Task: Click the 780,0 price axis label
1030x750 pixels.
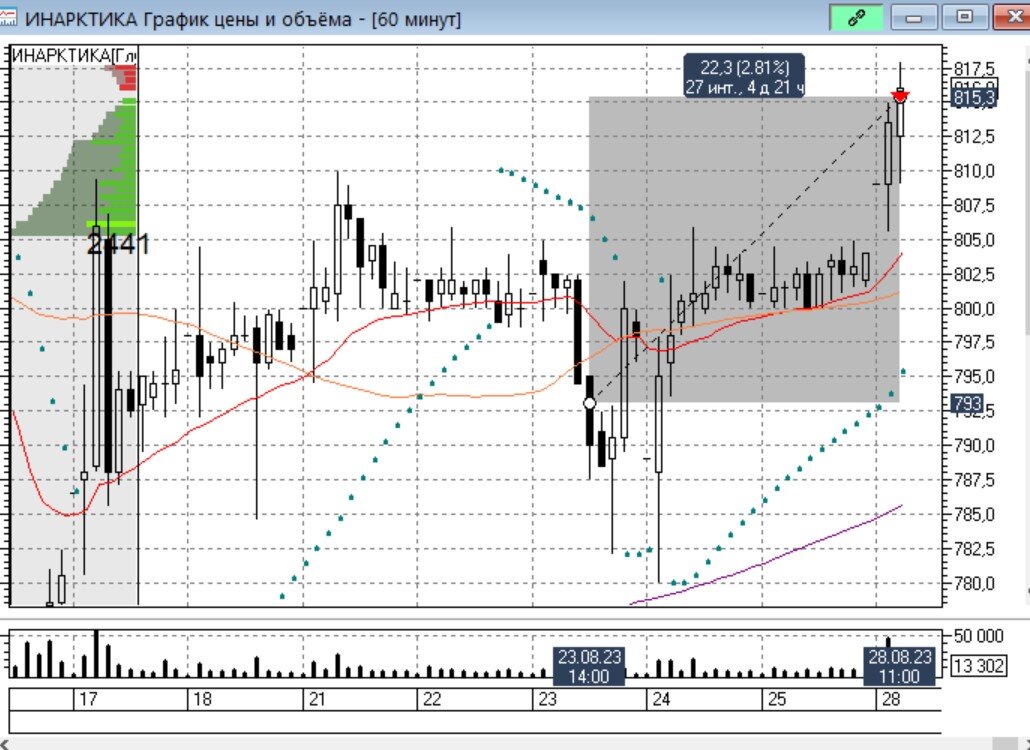Action: pos(974,583)
